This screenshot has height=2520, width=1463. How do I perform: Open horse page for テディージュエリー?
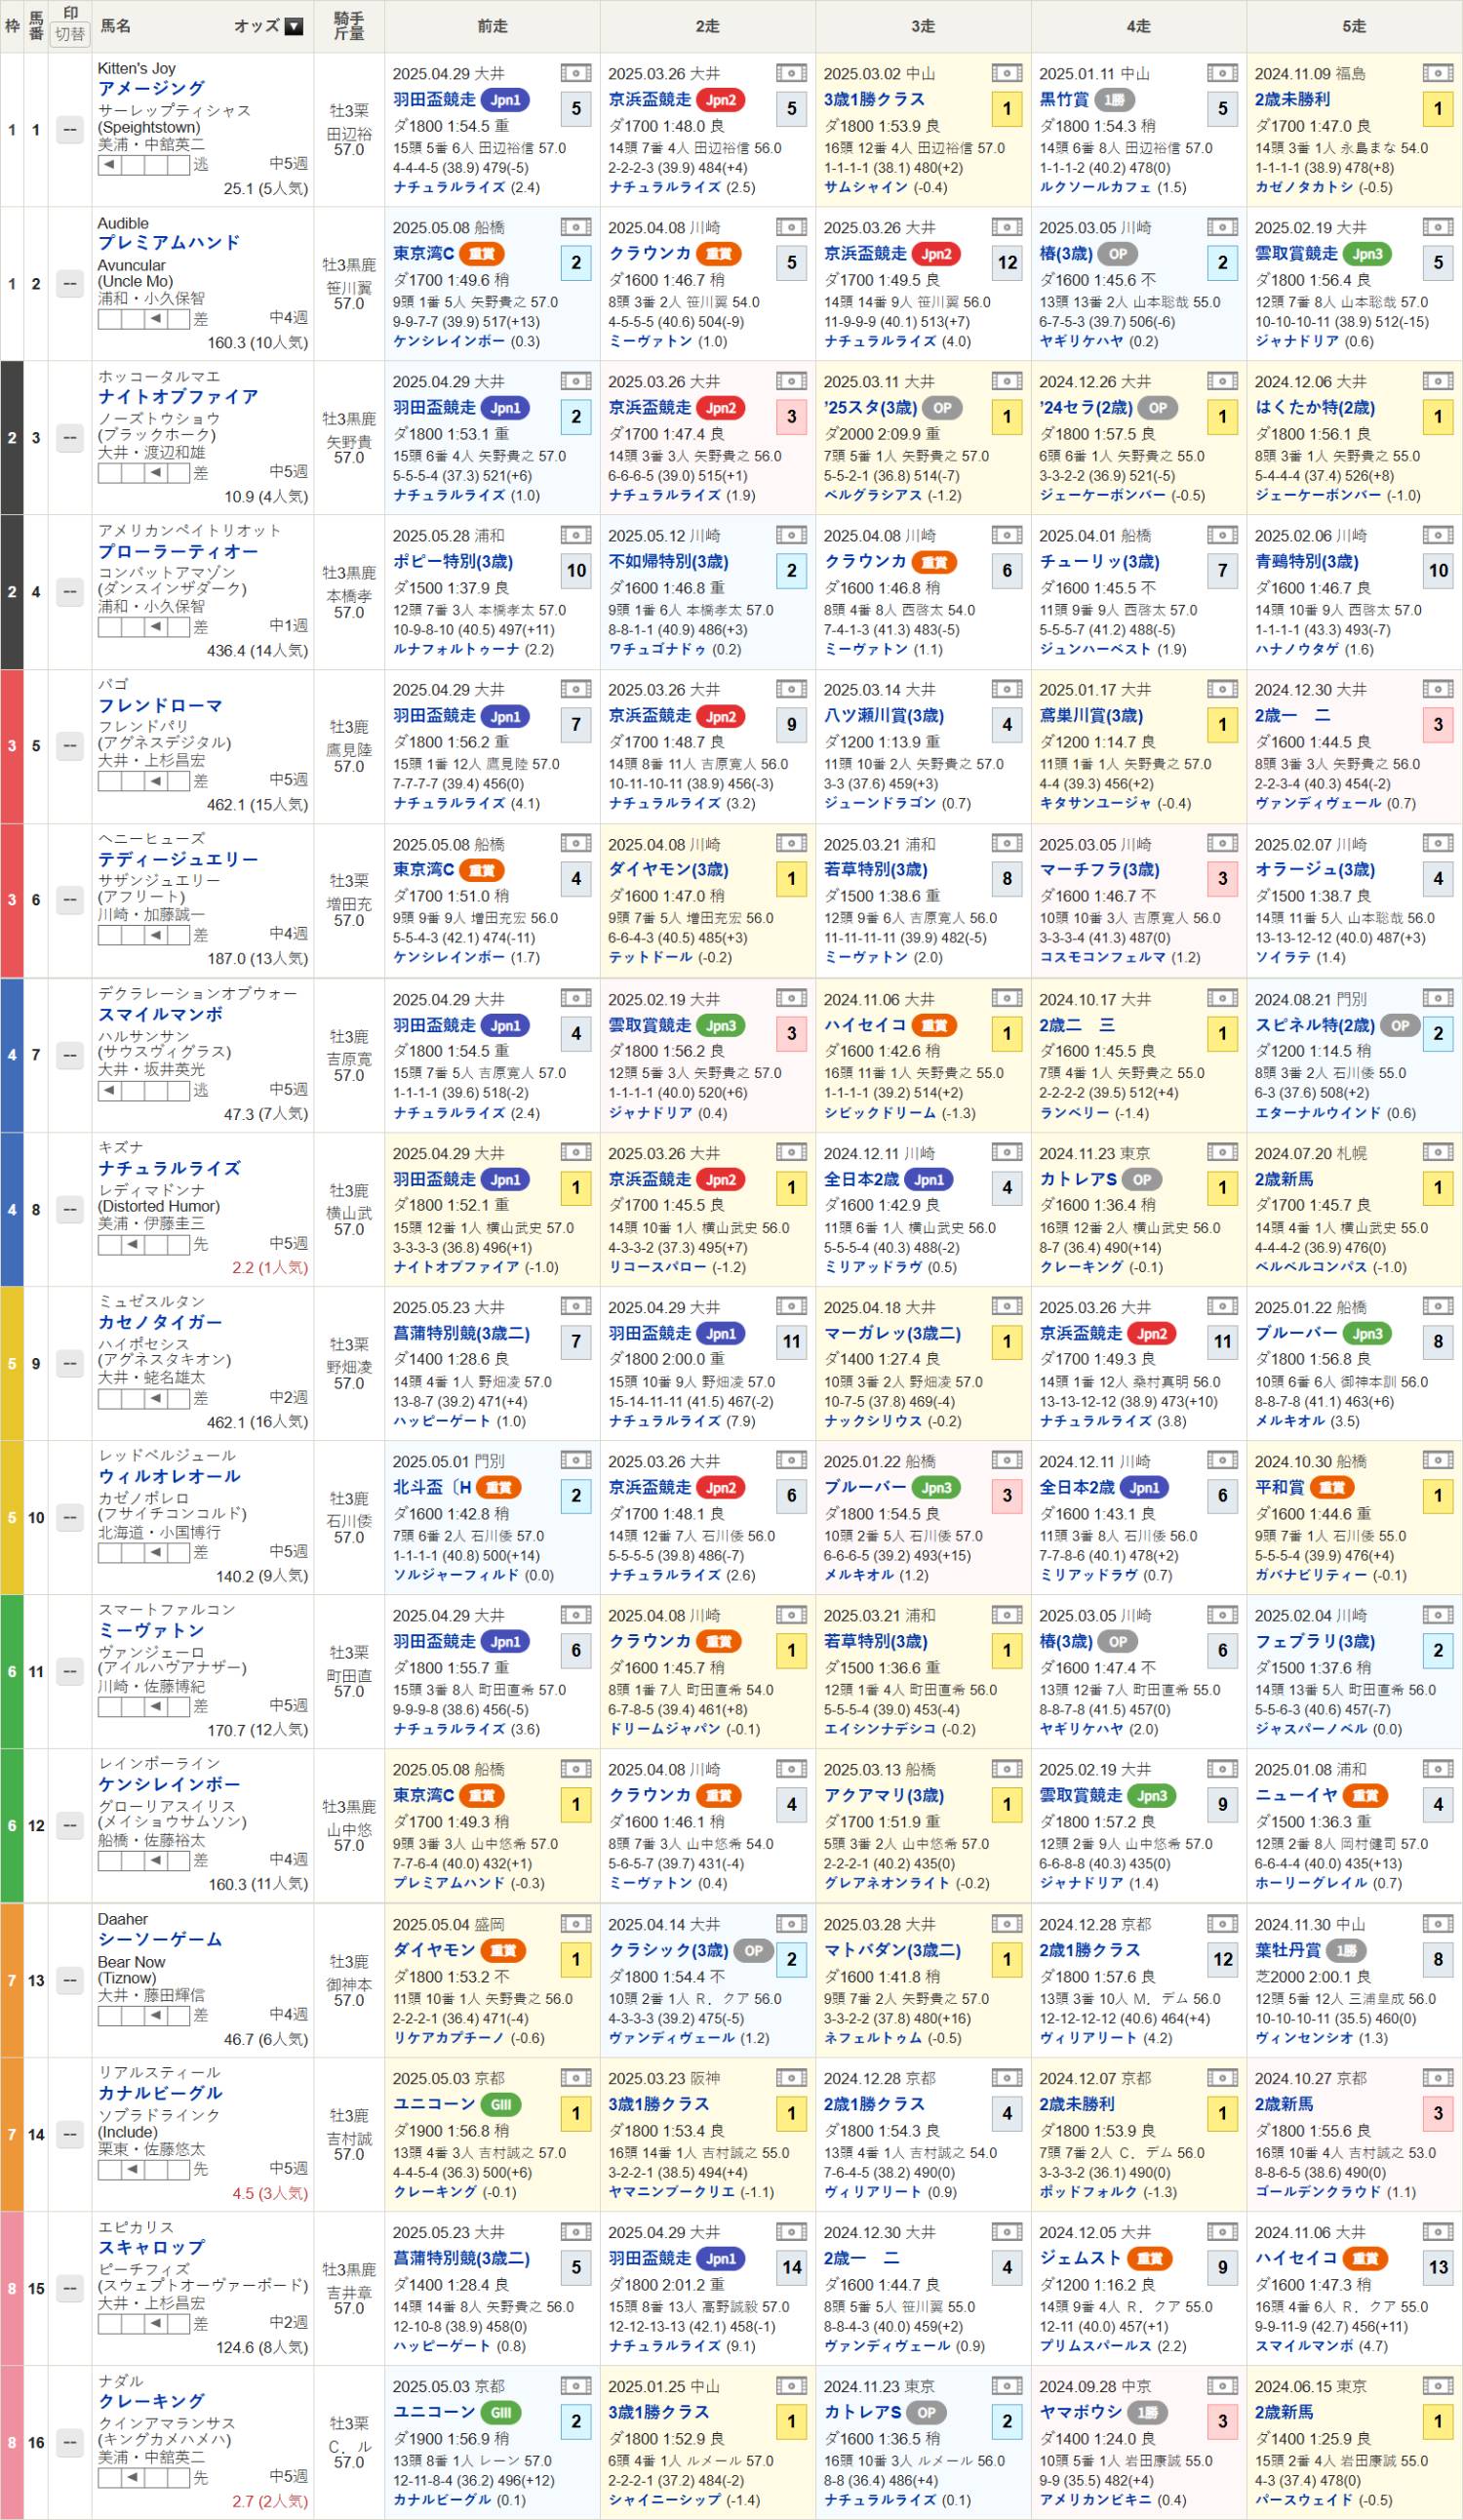(177, 859)
